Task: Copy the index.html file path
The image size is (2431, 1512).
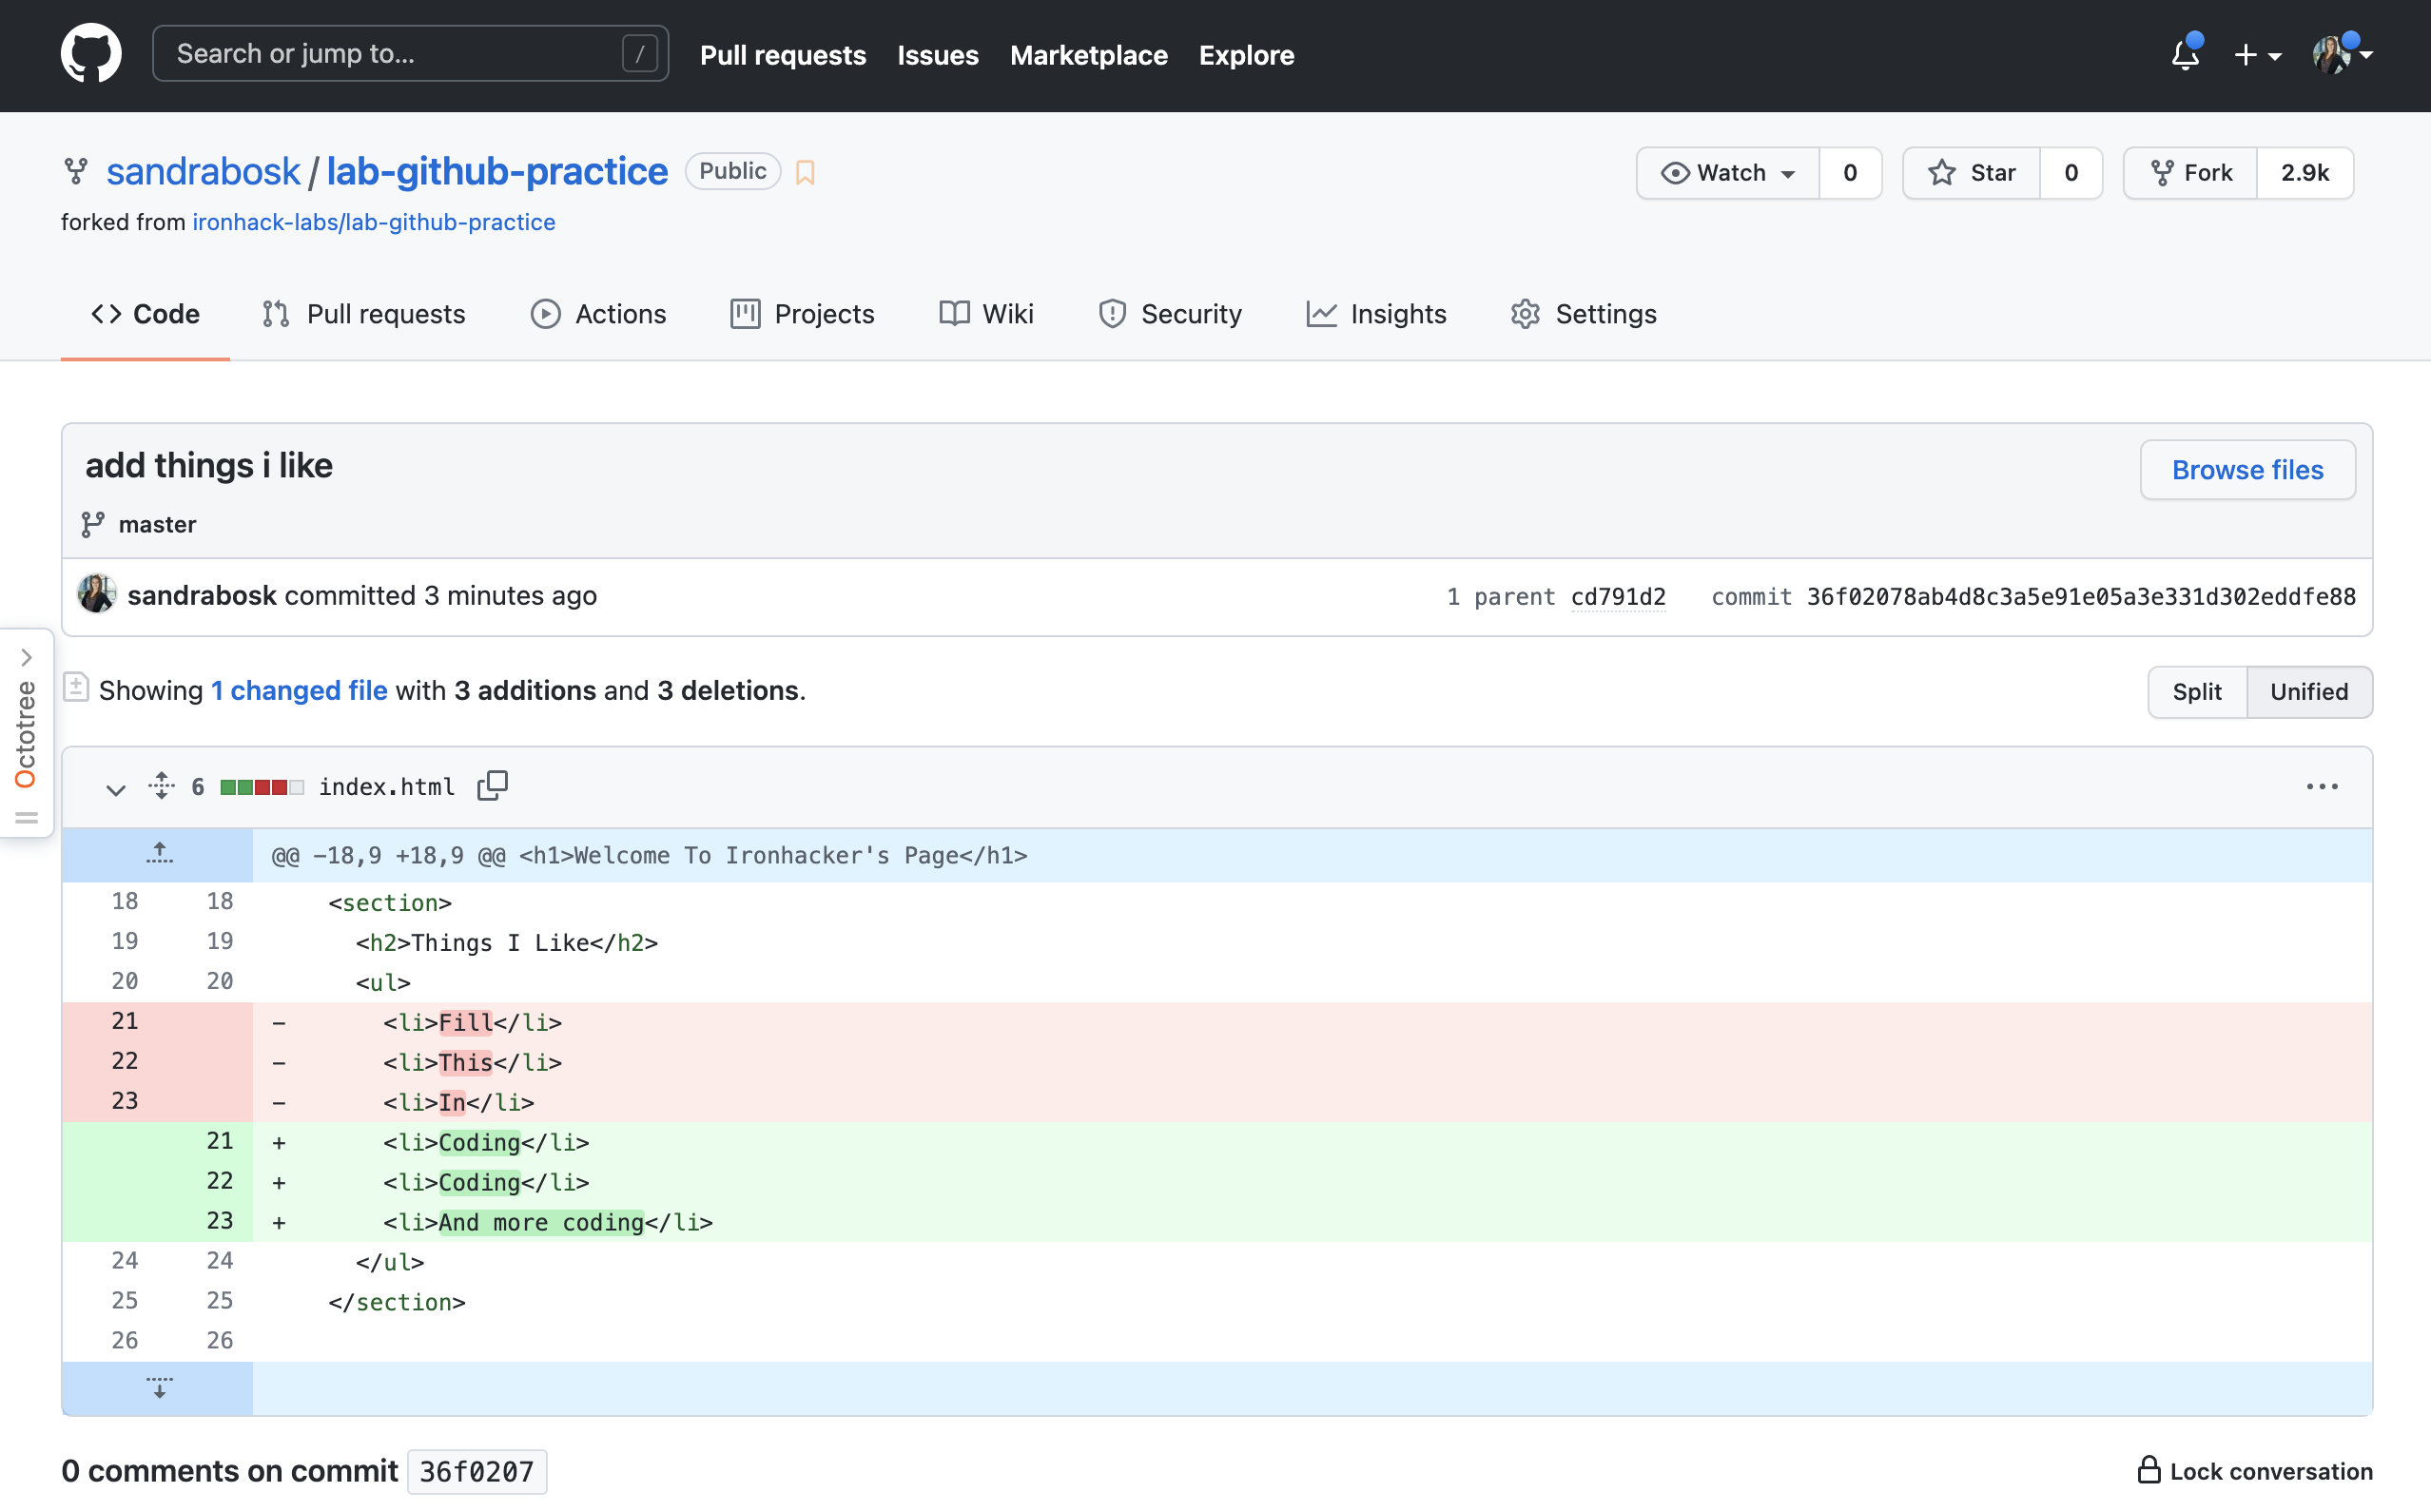Action: coord(492,786)
